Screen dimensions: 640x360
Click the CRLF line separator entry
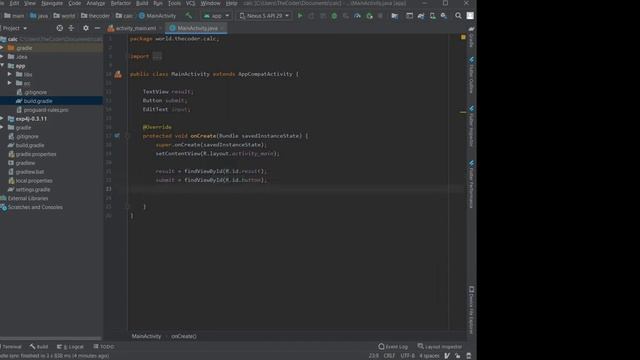pos(389,356)
